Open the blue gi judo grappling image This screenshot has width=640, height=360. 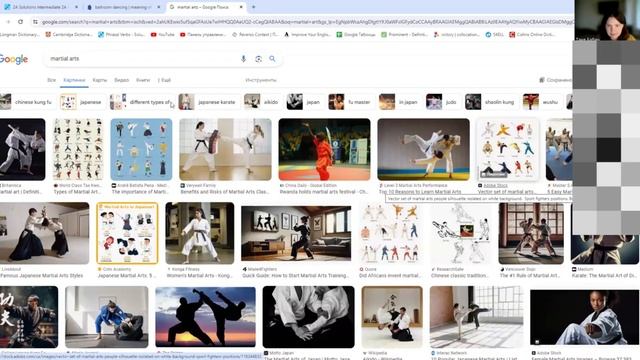pyautogui.click(x=107, y=317)
